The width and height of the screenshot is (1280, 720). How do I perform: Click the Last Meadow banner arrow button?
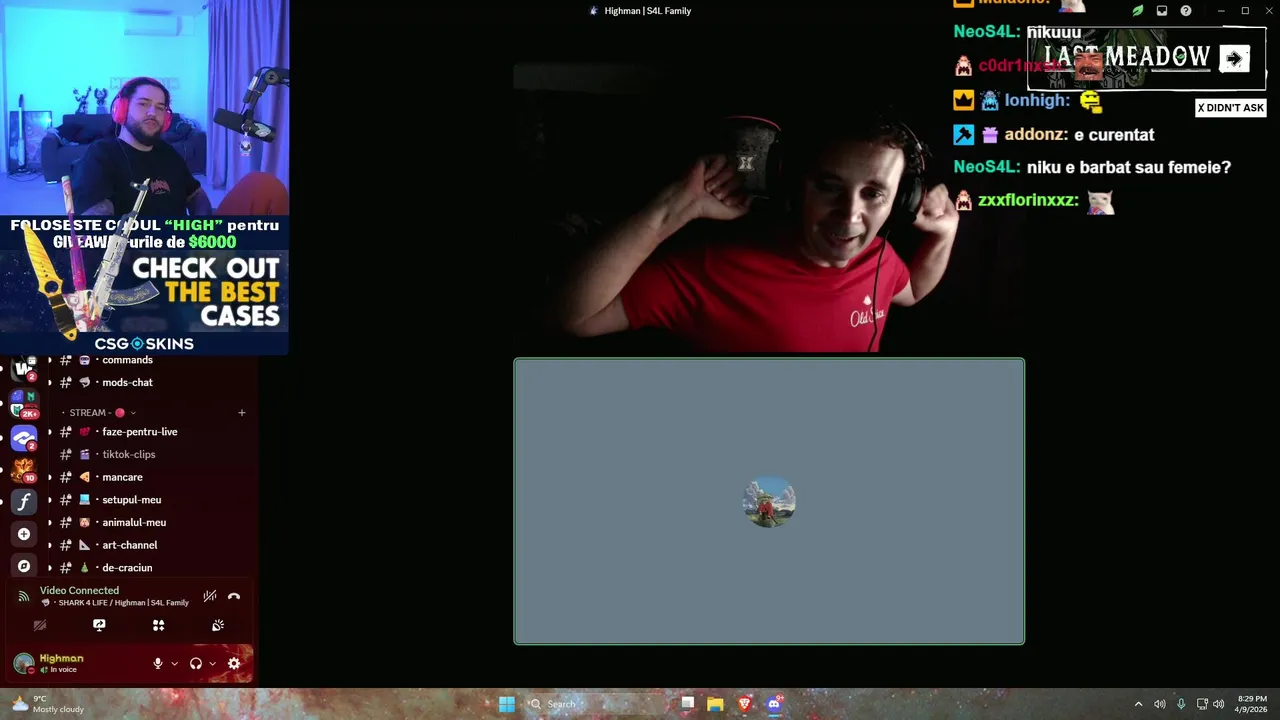click(x=1234, y=59)
